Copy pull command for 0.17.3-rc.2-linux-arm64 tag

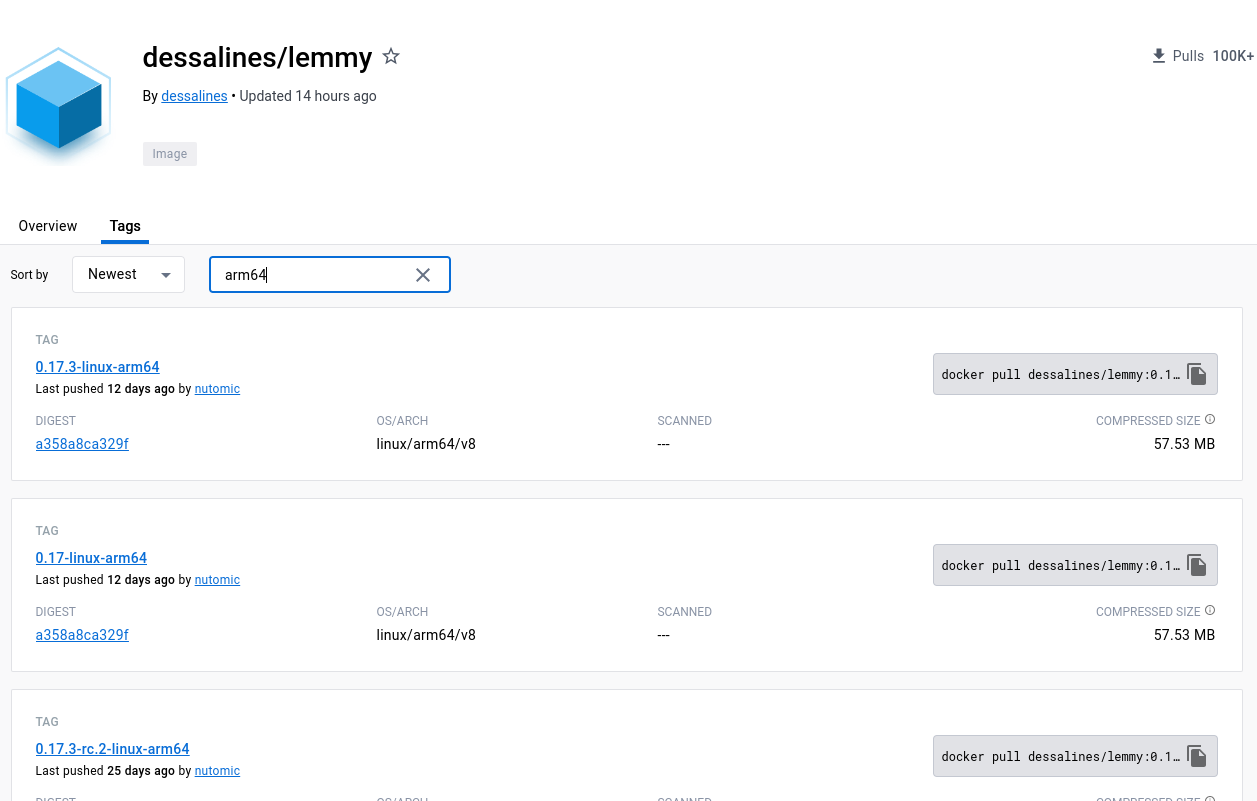(x=1197, y=757)
